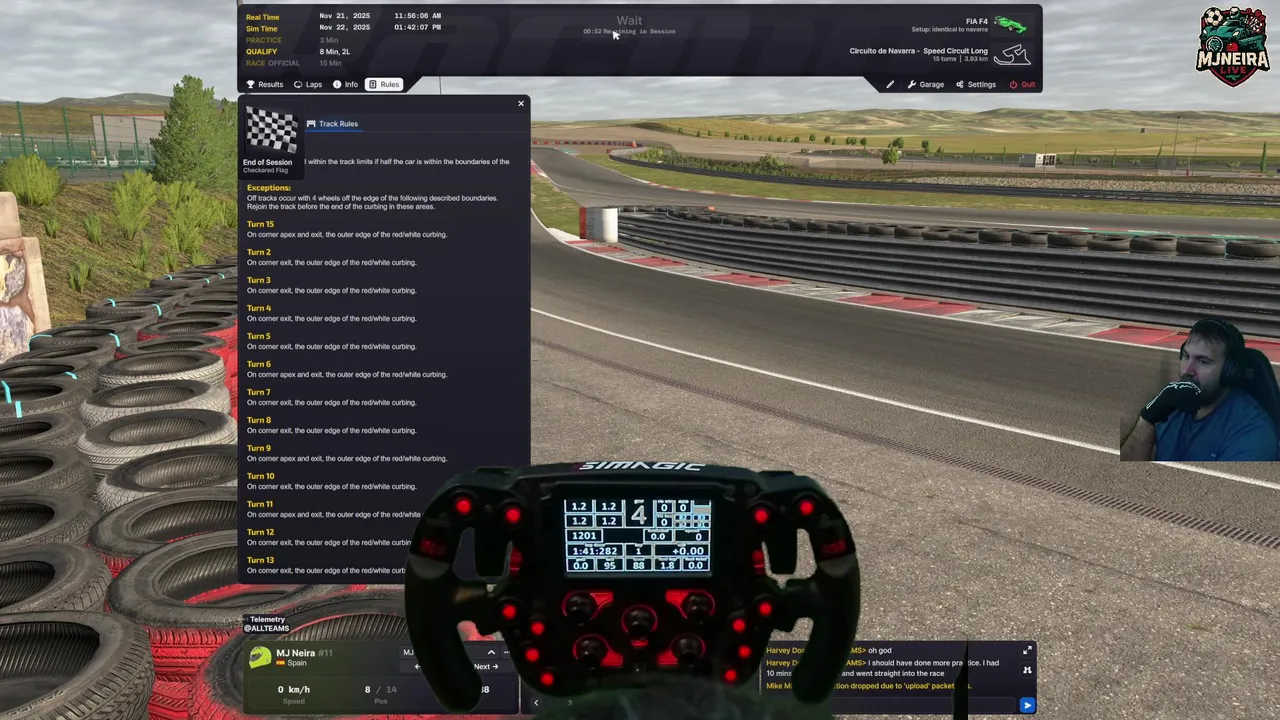Open the Laps tab

click(308, 84)
